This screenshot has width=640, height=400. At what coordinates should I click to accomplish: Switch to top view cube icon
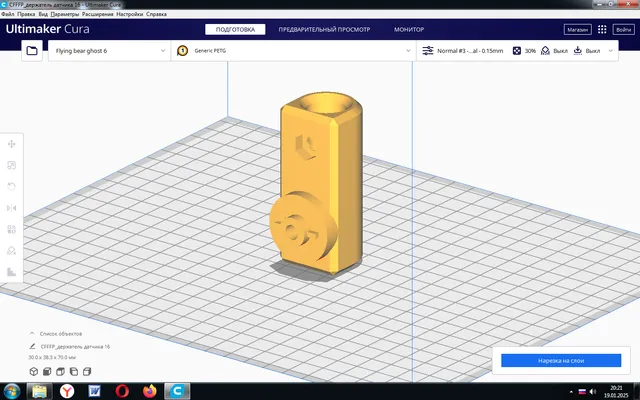tap(60, 371)
